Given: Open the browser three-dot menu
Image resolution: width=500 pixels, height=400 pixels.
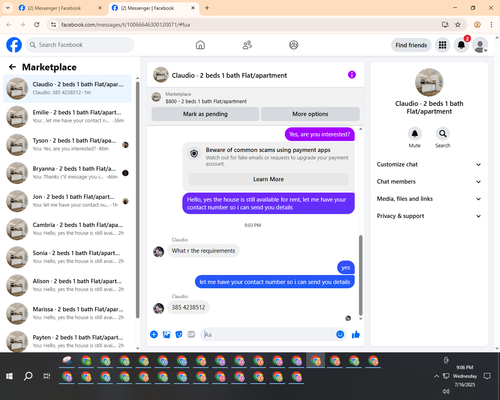Looking at the screenshot, I should pyautogui.click(x=491, y=25).
